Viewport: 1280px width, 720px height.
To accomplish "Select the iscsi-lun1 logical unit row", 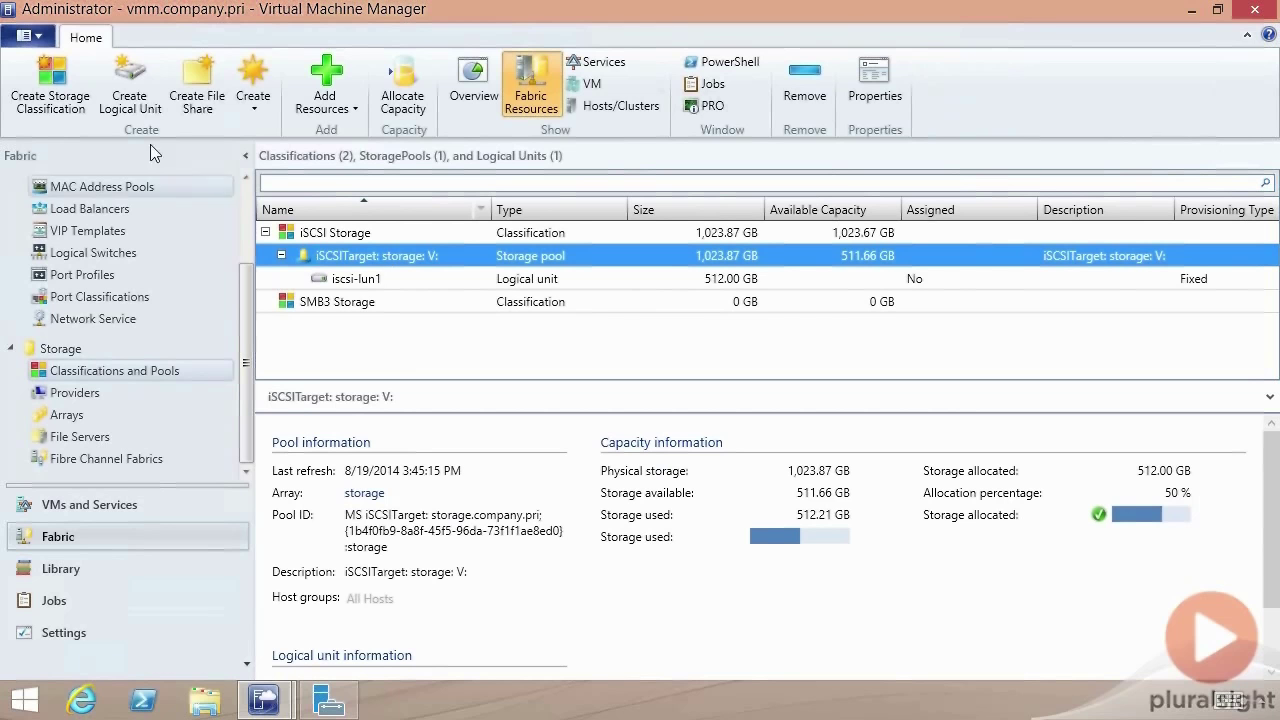I will [x=767, y=279].
